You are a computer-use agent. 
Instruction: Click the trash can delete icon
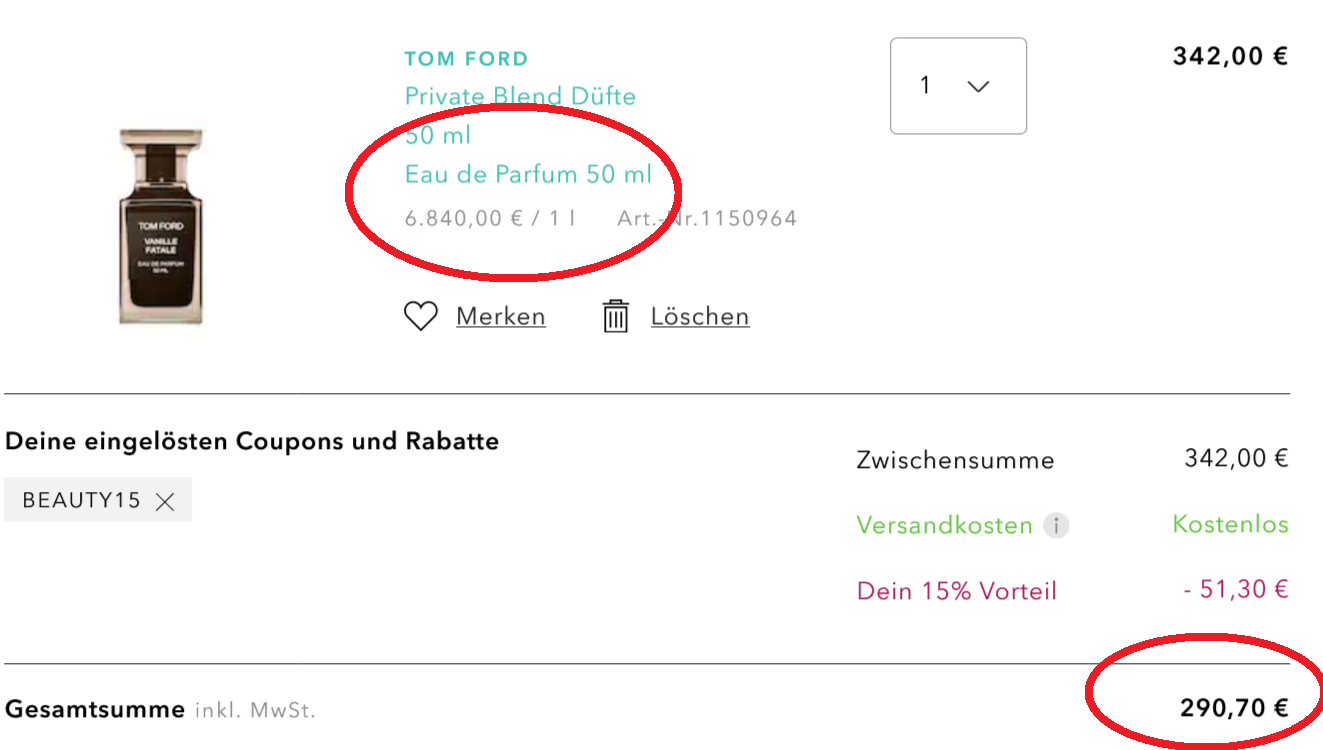click(615, 317)
